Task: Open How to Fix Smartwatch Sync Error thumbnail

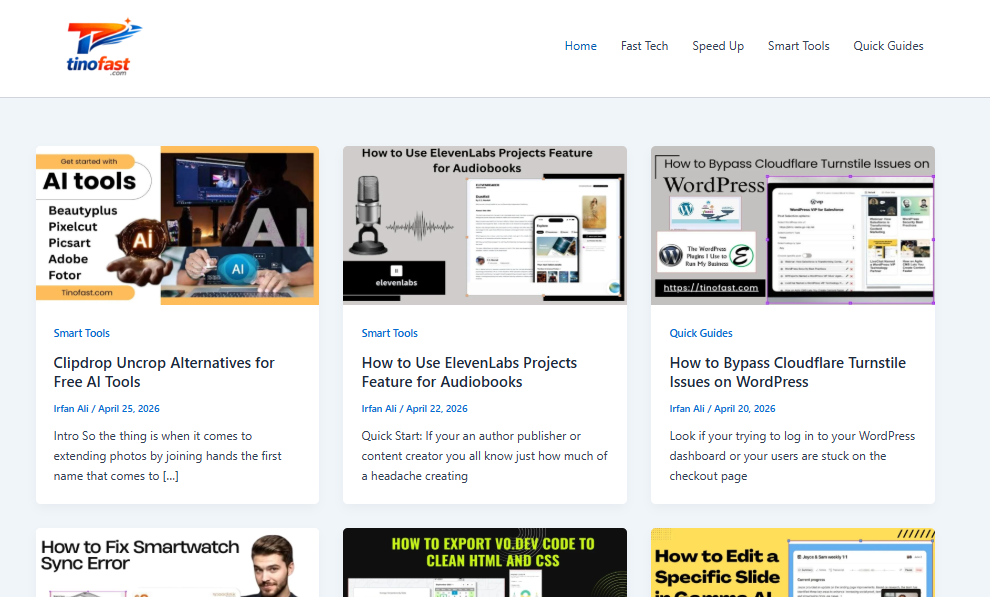Action: pyautogui.click(x=177, y=563)
